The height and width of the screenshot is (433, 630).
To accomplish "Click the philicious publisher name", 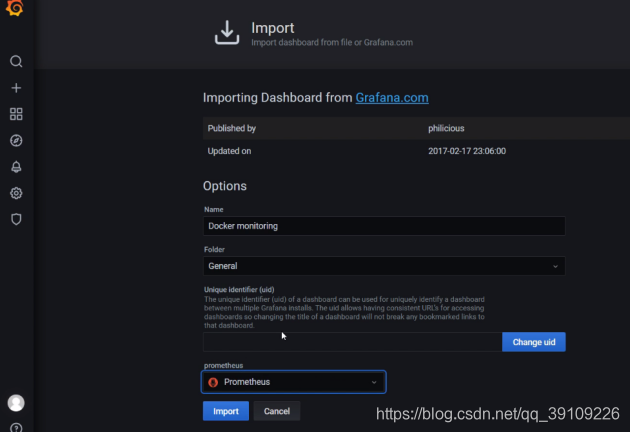I will pos(446,128).
